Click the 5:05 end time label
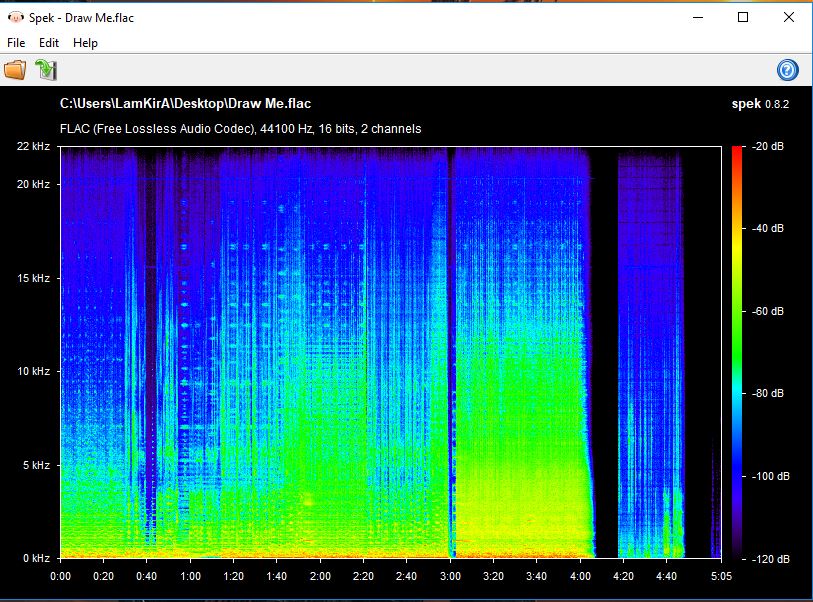 point(721,576)
